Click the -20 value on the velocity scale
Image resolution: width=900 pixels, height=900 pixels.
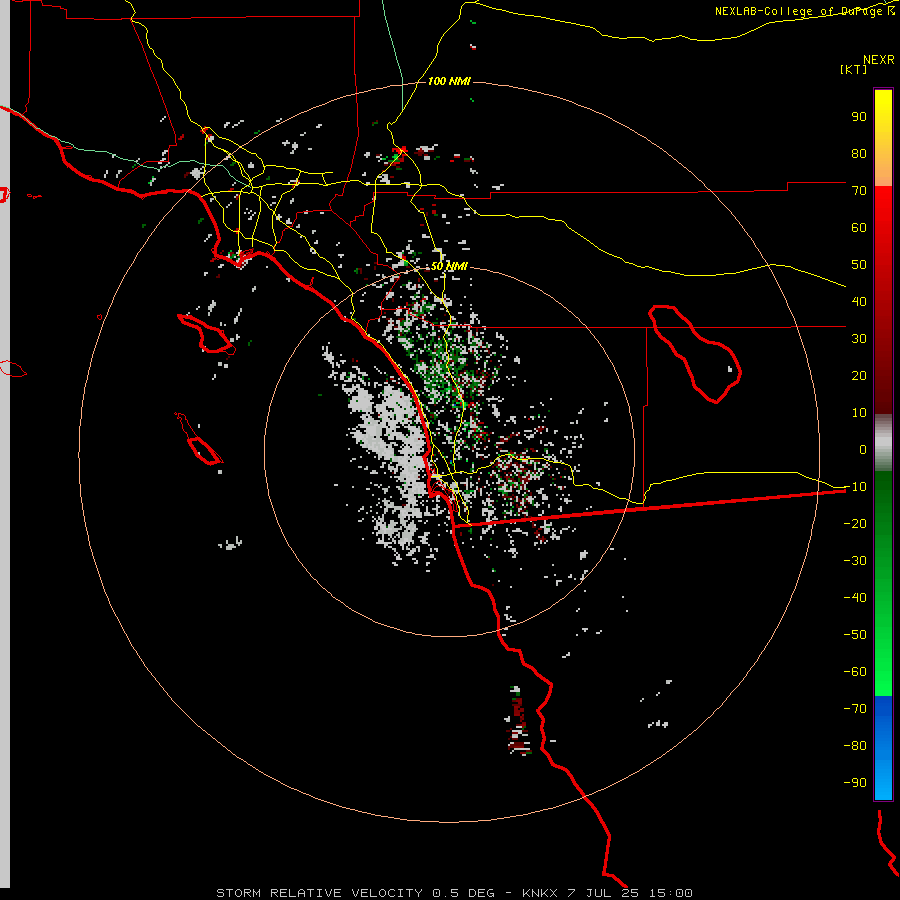[x=855, y=524]
